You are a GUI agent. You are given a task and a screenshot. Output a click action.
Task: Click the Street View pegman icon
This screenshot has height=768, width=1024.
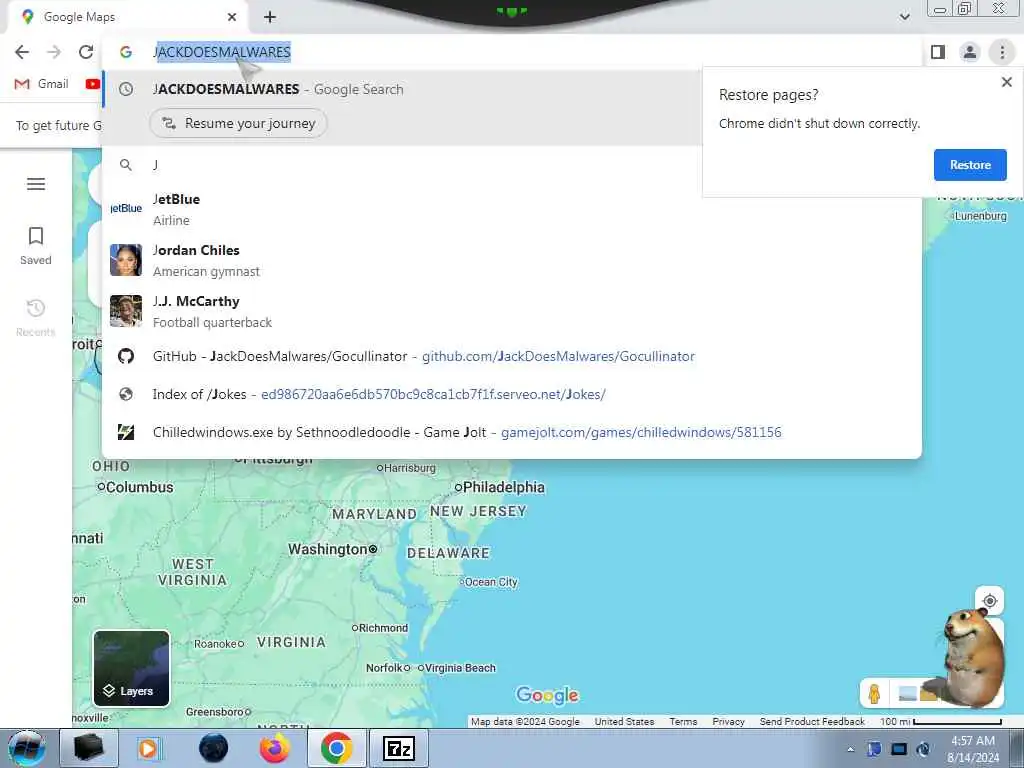click(874, 693)
